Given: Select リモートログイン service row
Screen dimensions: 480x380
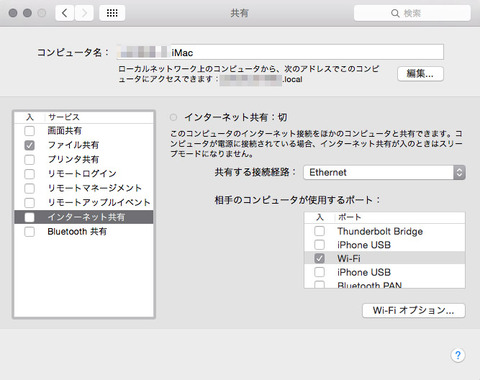Looking at the screenshot, I should (84, 174).
